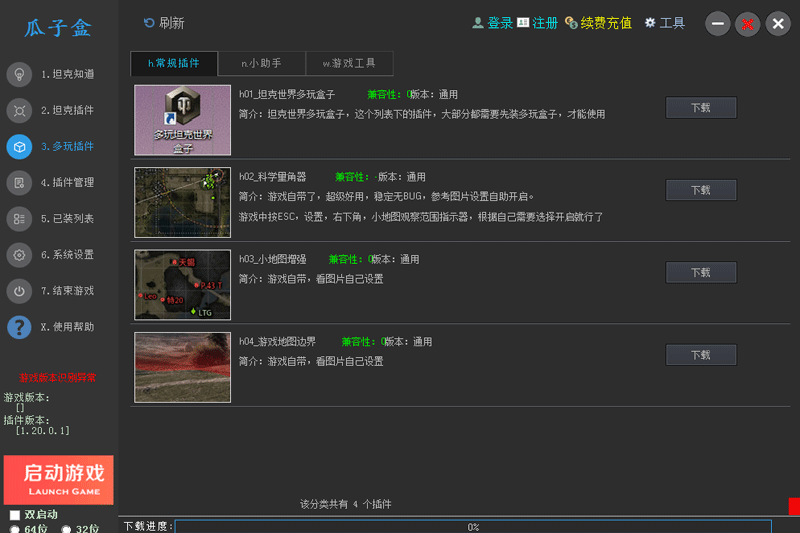Switch to the n.小助手 tab

261,63
